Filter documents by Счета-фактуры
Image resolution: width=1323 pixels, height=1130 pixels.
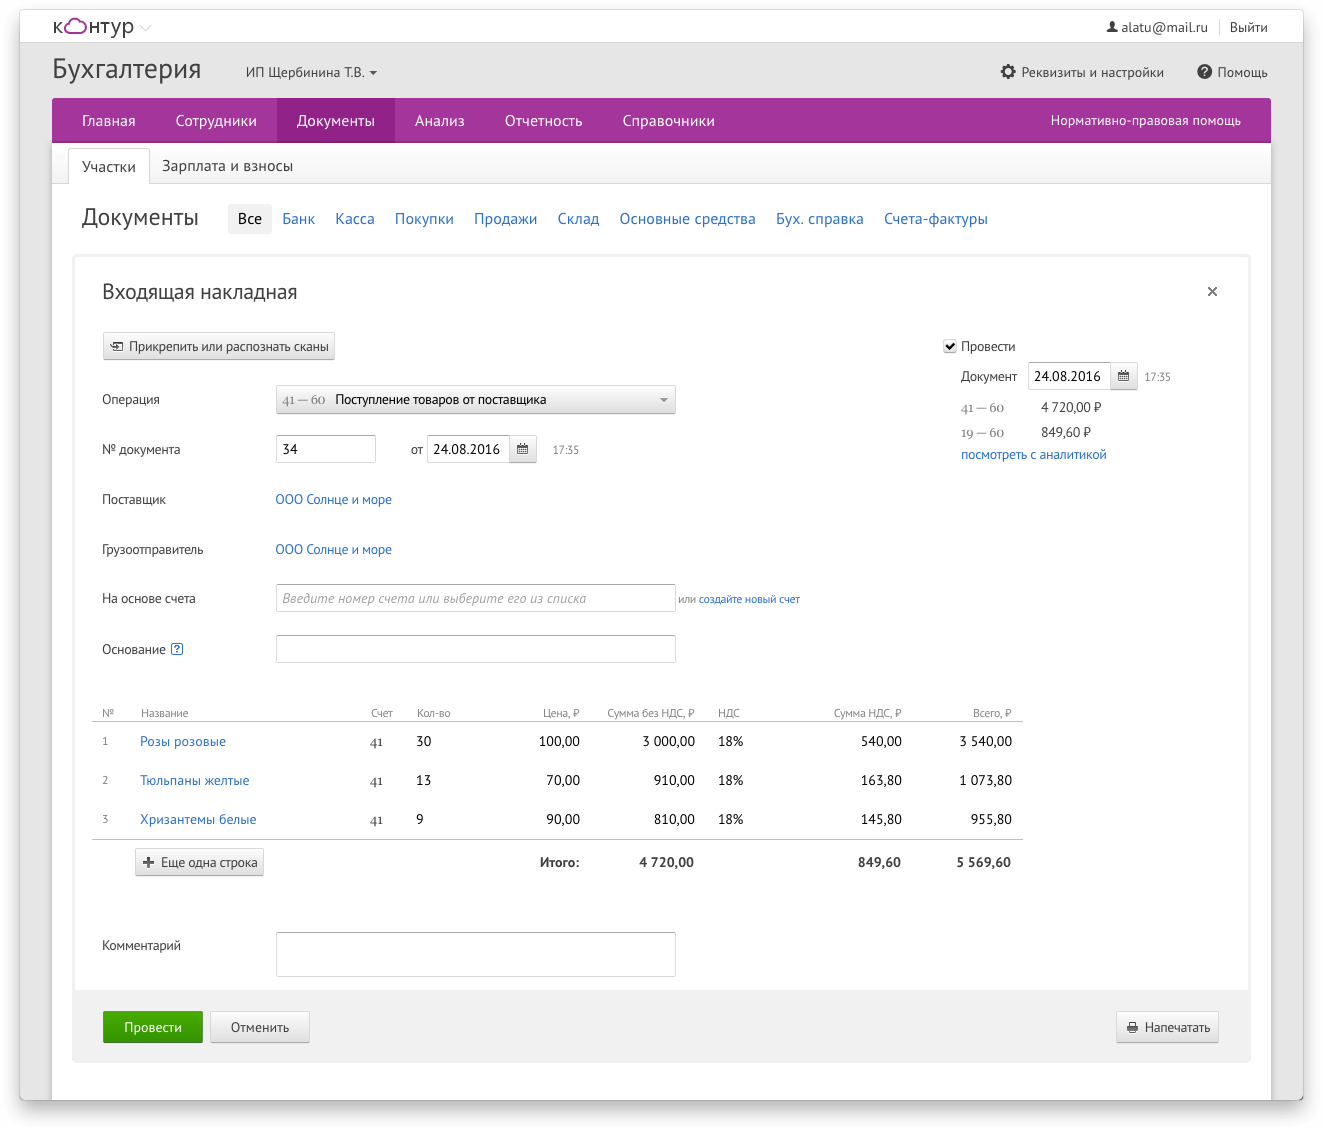pos(936,219)
